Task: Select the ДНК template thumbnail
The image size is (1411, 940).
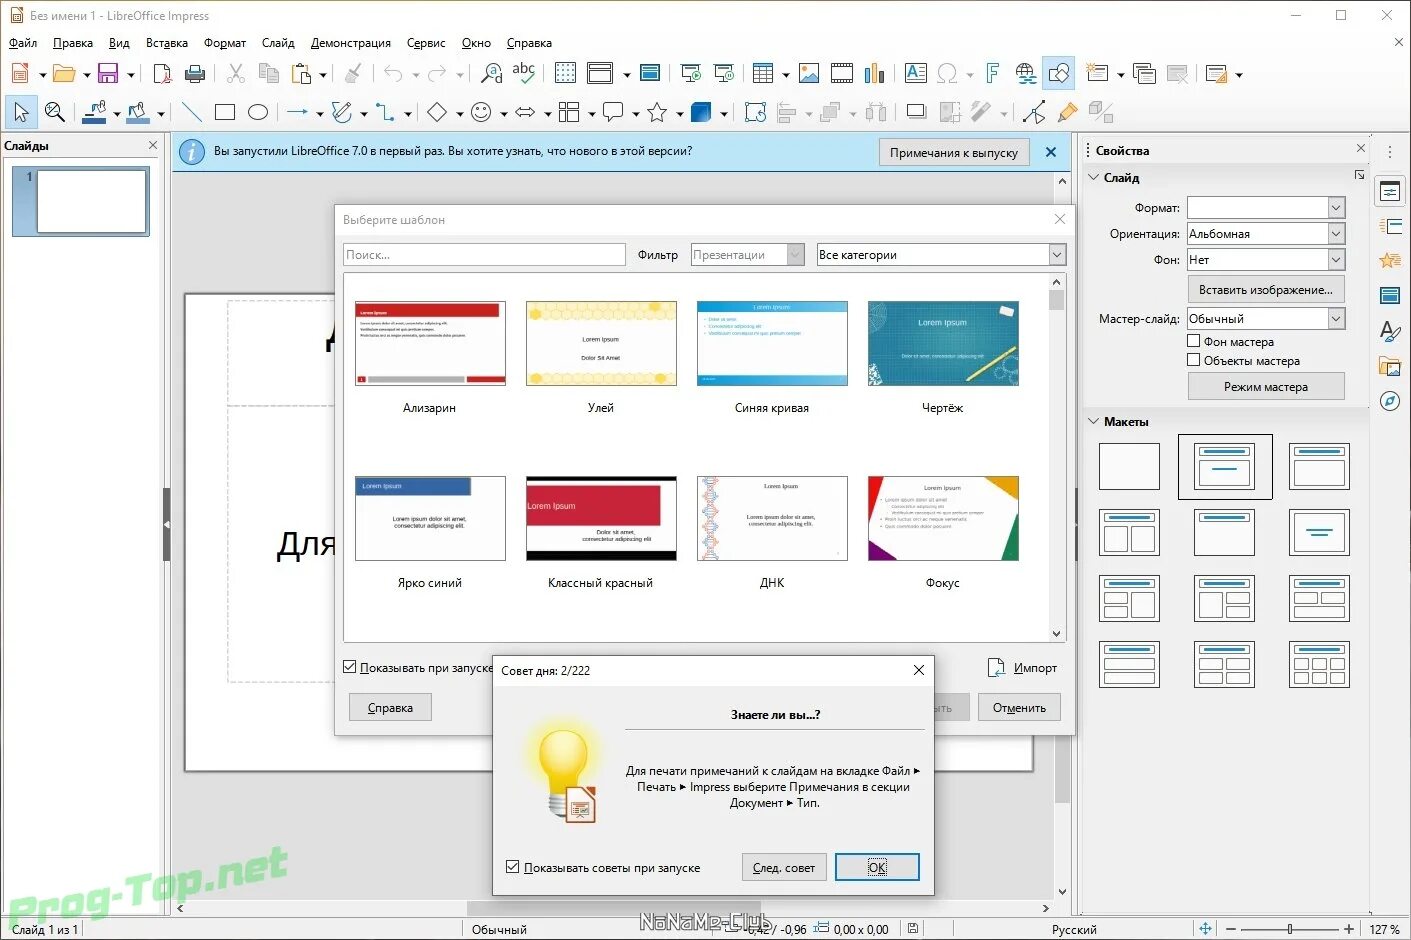Action: pyautogui.click(x=772, y=518)
